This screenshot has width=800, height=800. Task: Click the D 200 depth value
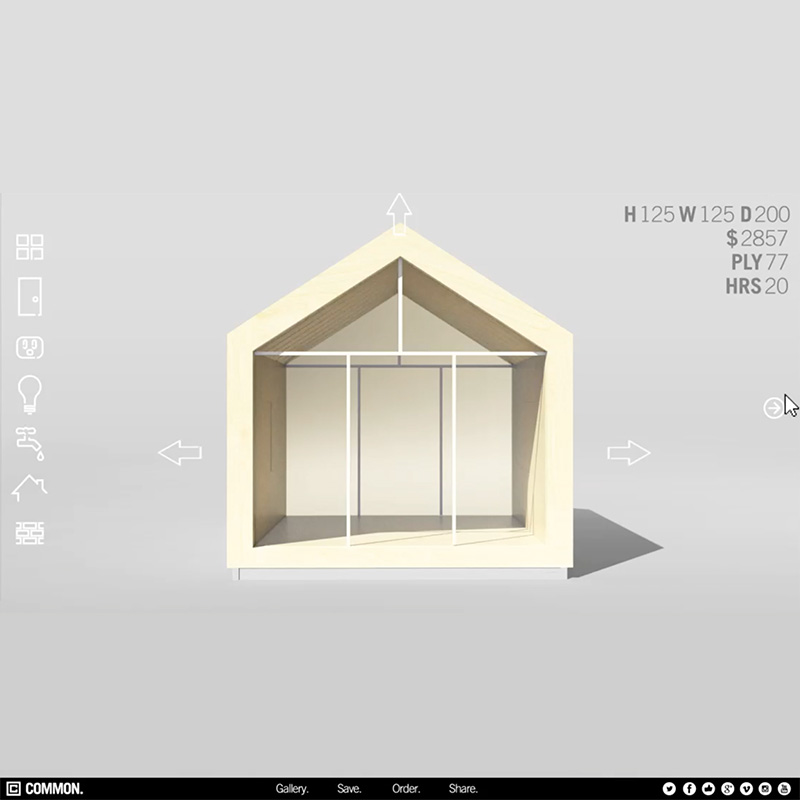pos(765,214)
